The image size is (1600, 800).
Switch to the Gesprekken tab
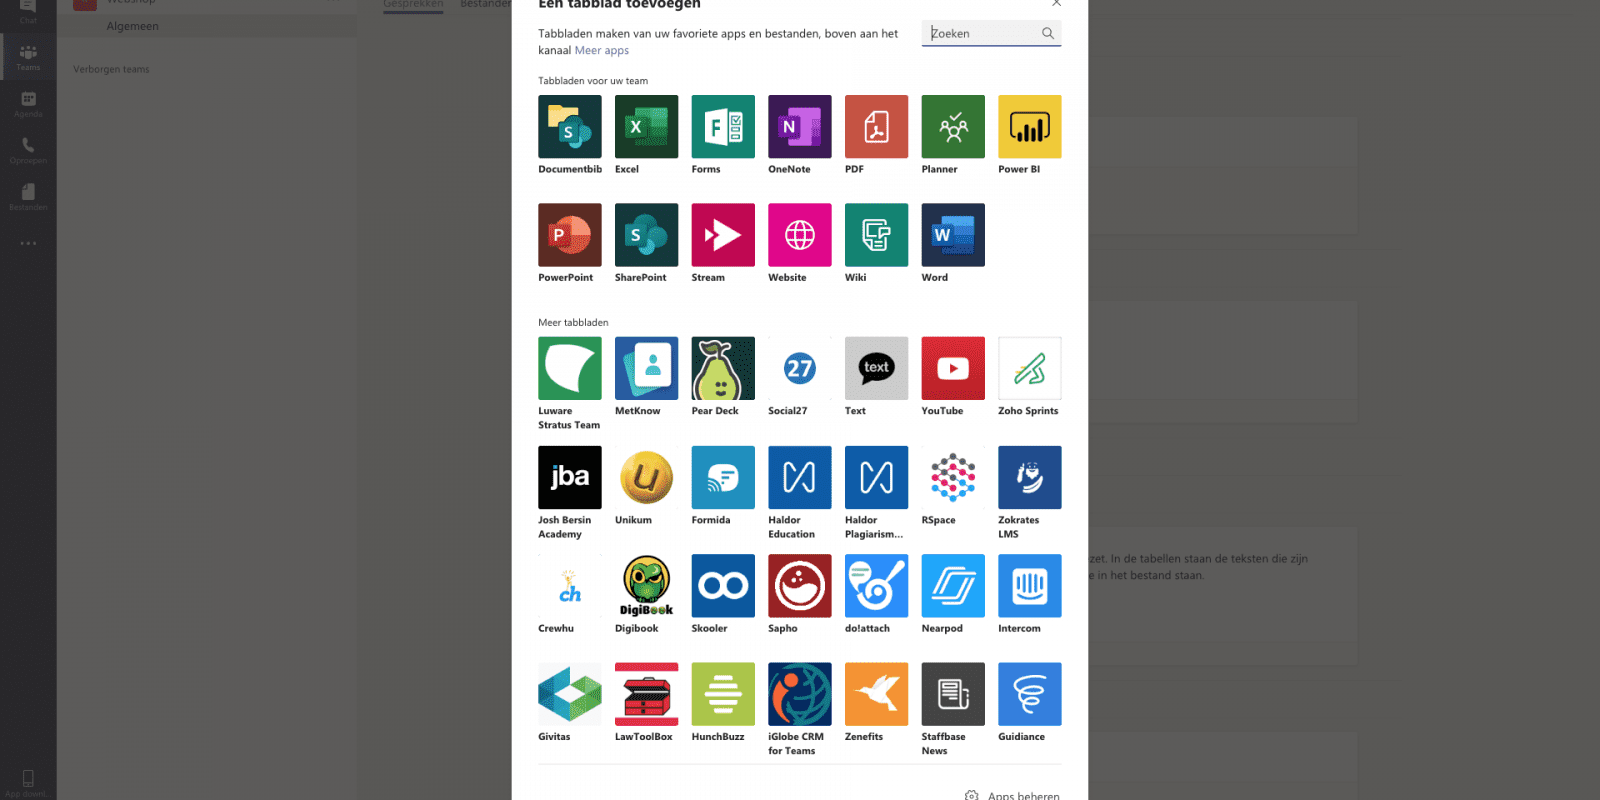point(413,4)
